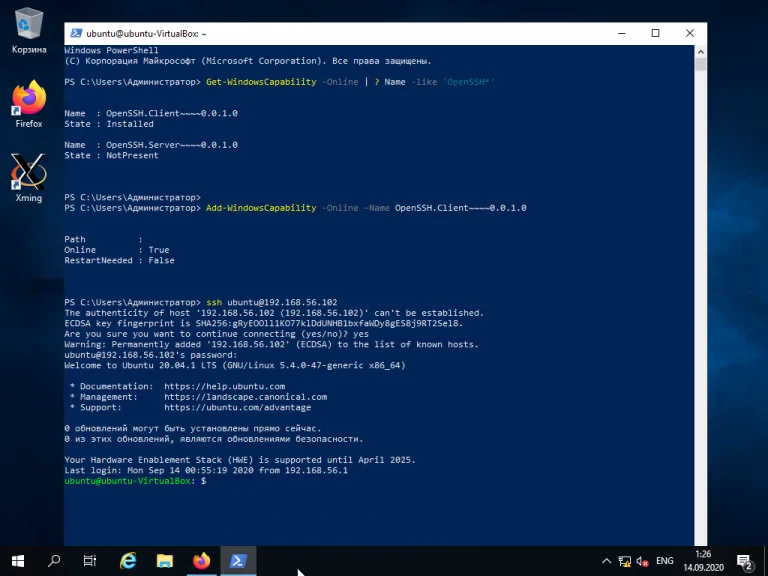The image size is (768, 576).
Task: Open the Action Center notifications icon
Action: point(744,561)
